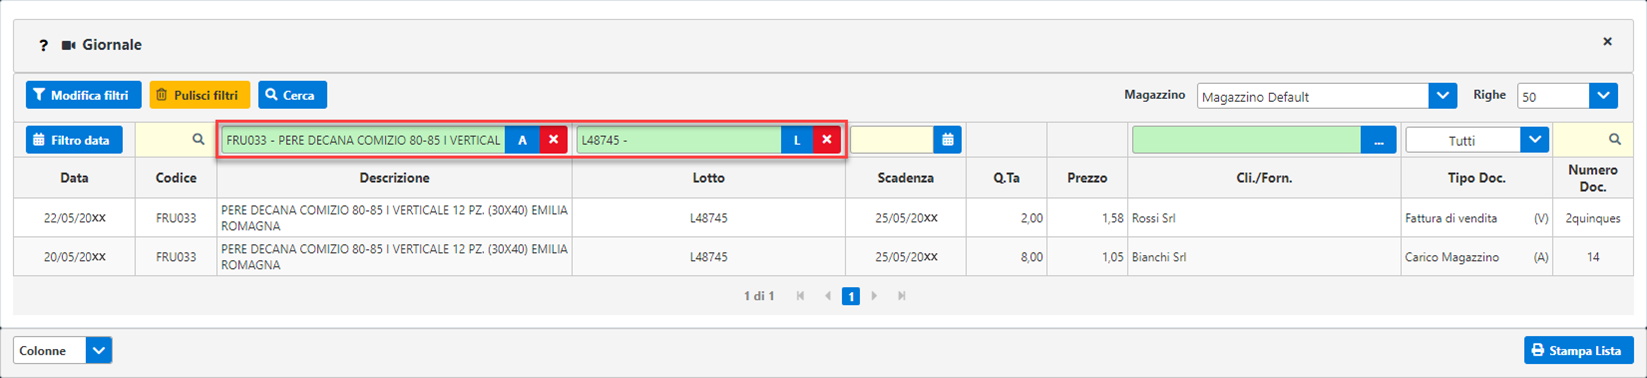Click the search icon in Numero Doc. filter
Image resolution: width=1647 pixels, height=378 pixels.
click(x=1614, y=140)
